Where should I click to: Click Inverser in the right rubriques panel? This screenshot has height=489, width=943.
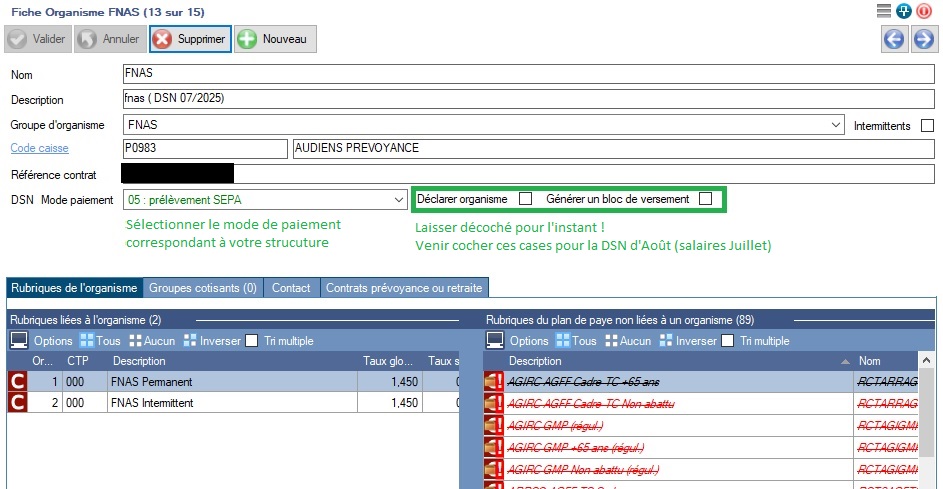(x=688, y=341)
